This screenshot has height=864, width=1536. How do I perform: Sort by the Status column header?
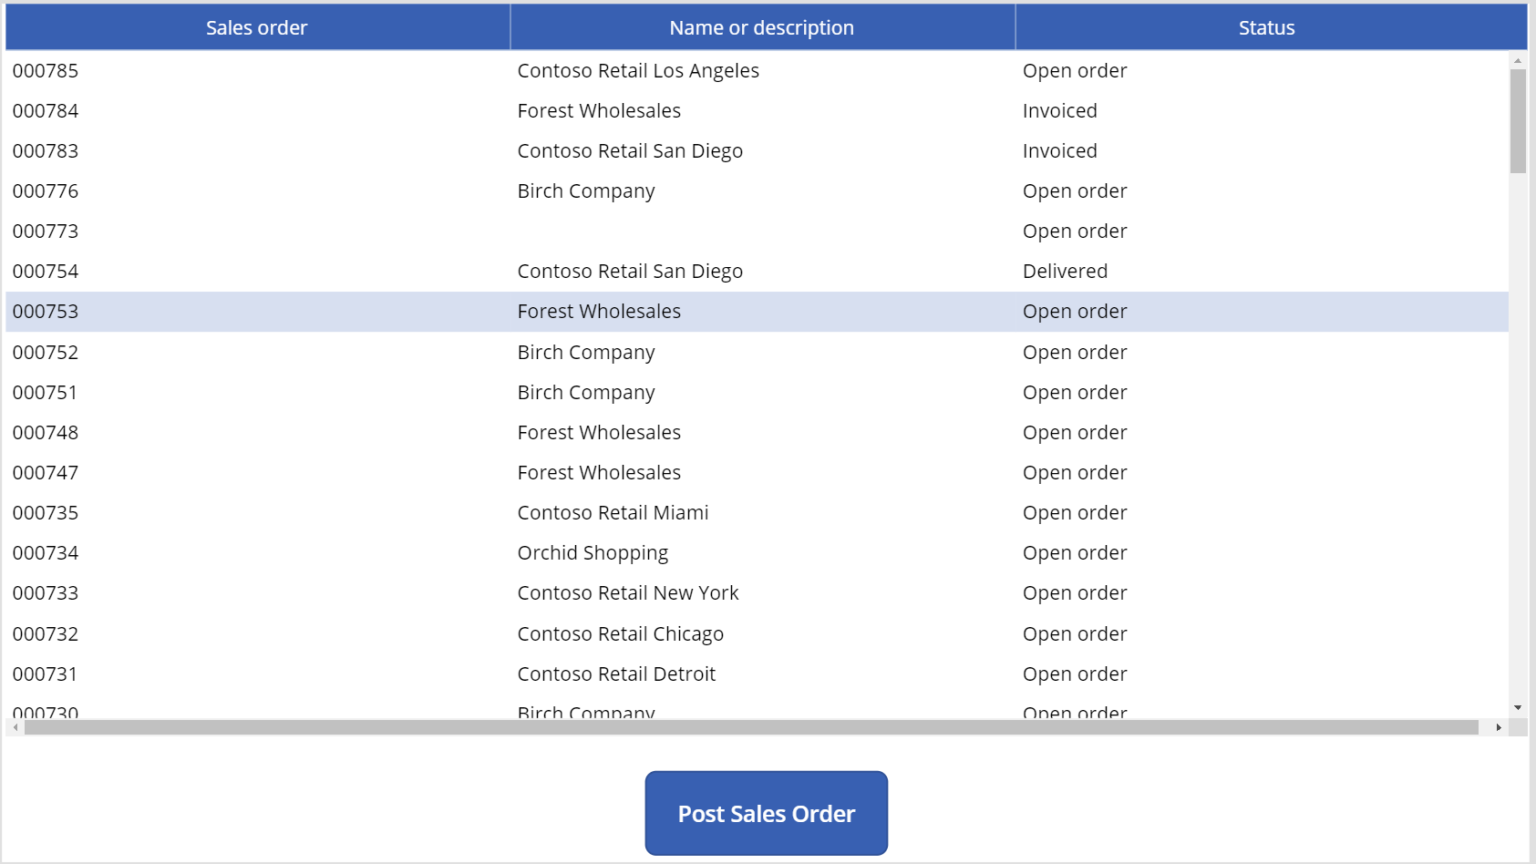pos(1266,27)
